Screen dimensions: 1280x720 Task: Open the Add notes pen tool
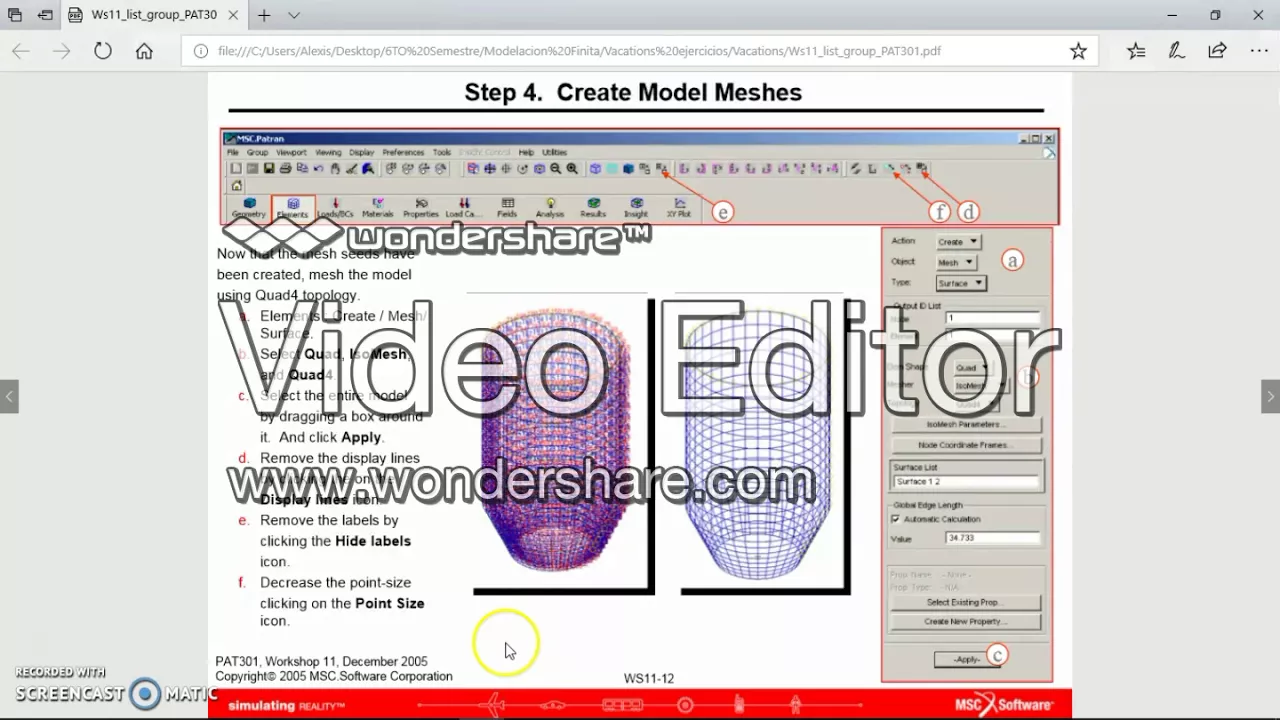click(1177, 51)
